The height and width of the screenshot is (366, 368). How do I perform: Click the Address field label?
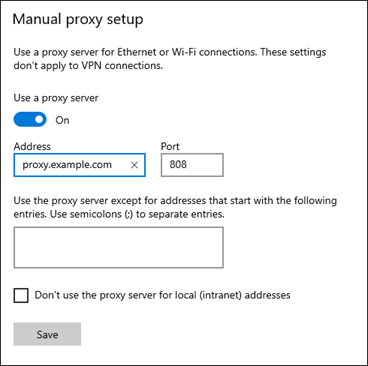32,146
